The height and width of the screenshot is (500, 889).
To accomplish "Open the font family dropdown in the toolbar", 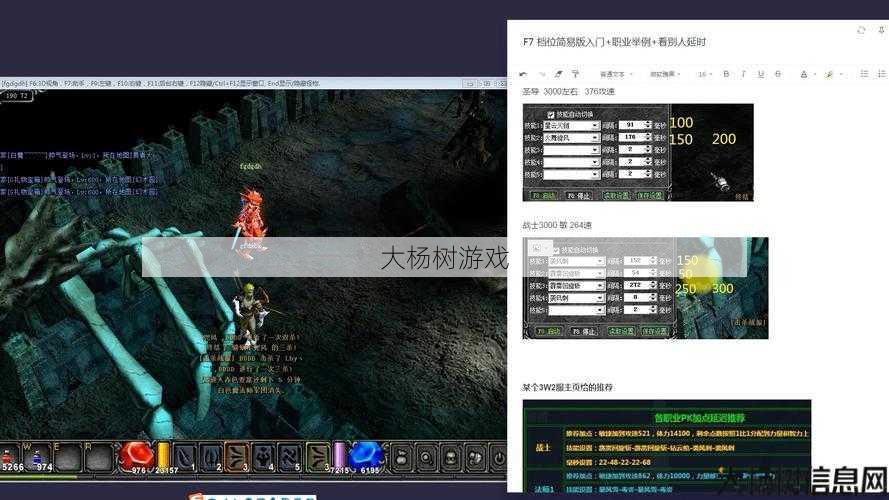I will click(664, 74).
